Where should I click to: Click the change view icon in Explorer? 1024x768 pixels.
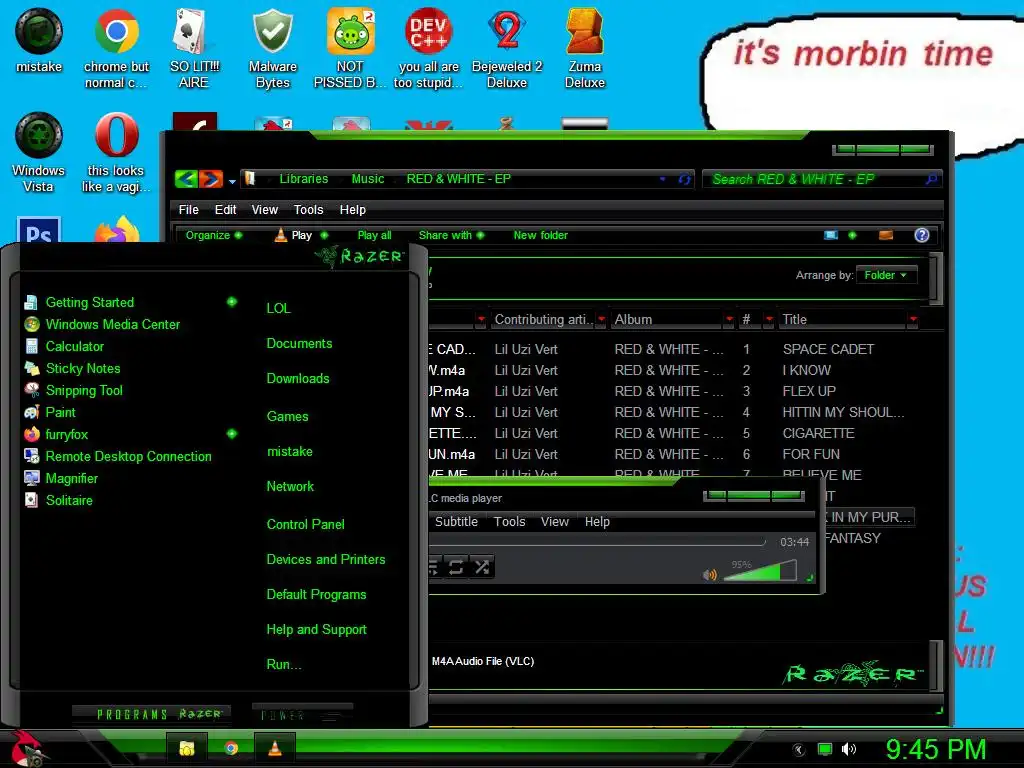(x=831, y=235)
